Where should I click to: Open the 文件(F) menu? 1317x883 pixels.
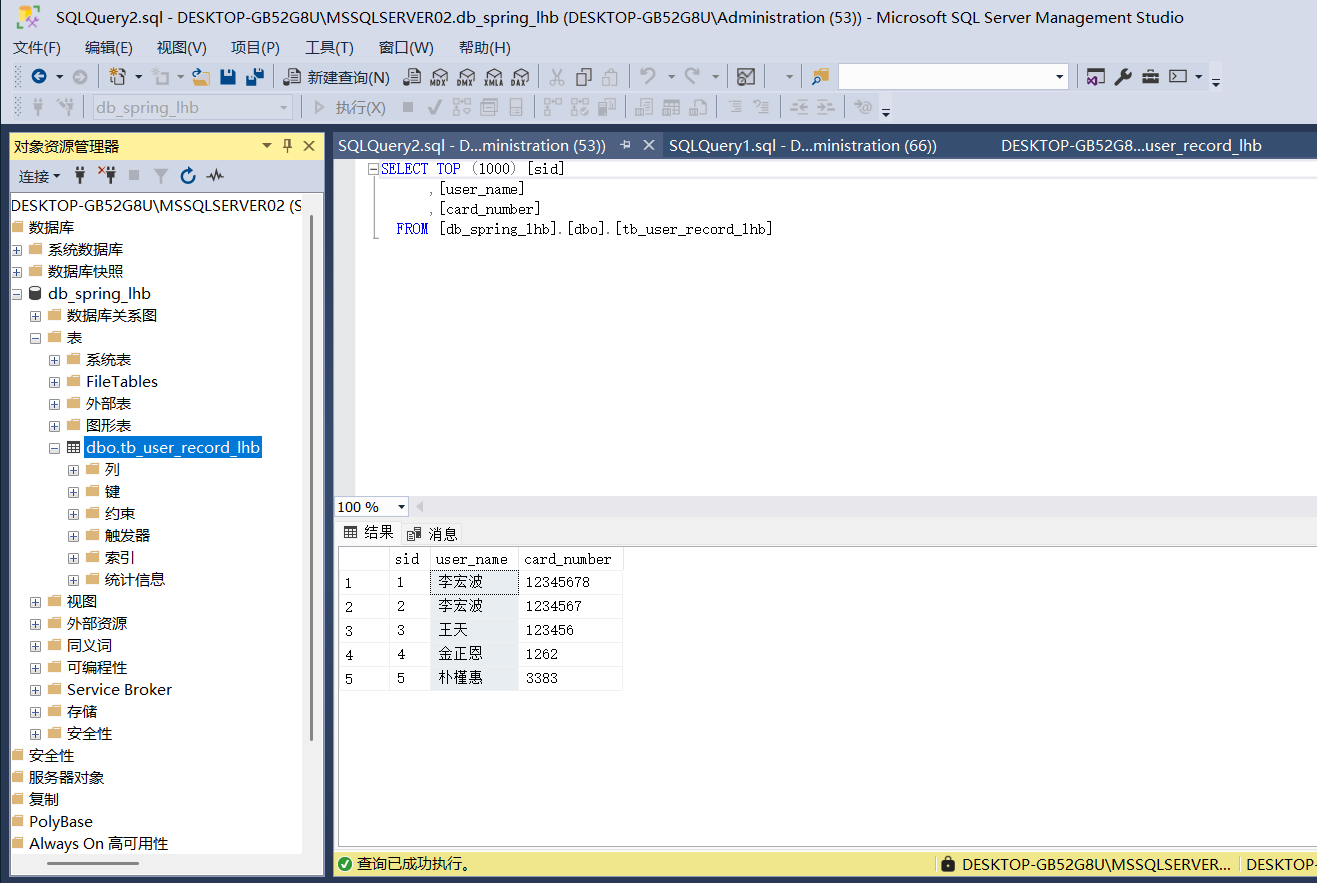(37, 48)
